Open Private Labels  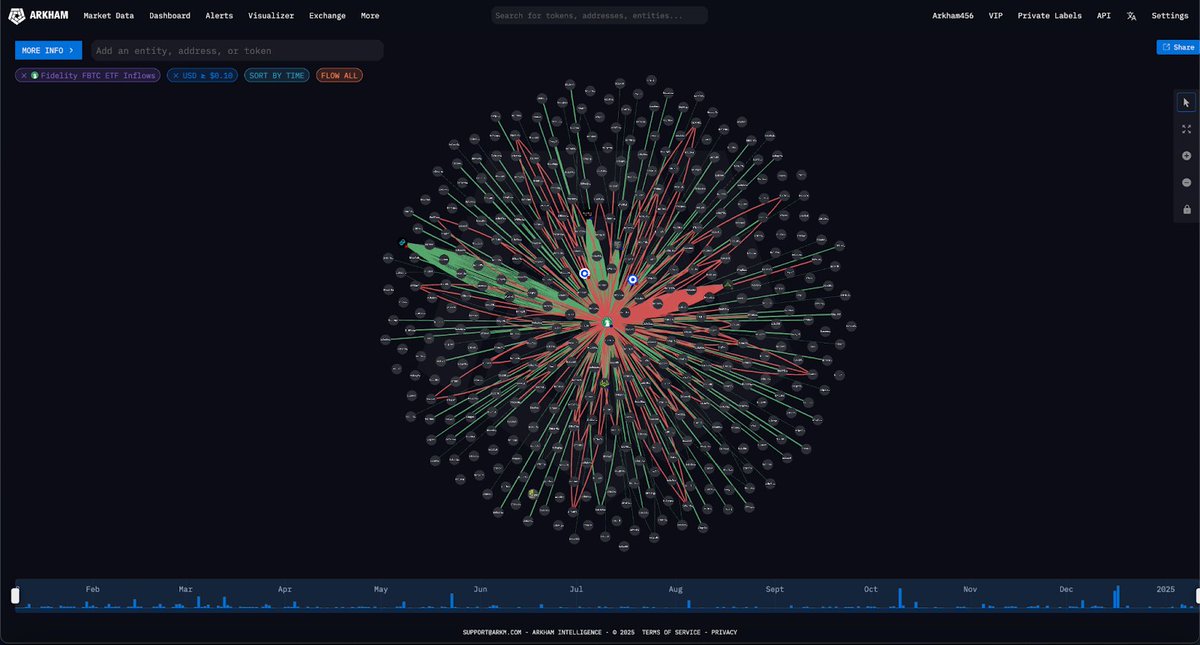coord(1050,16)
